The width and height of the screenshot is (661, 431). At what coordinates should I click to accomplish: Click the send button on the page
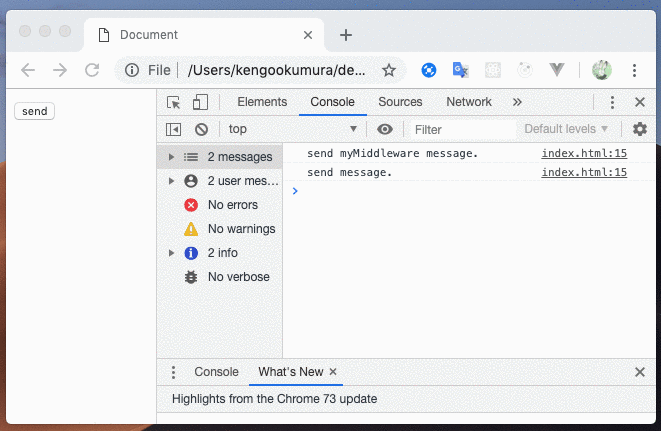coord(35,111)
